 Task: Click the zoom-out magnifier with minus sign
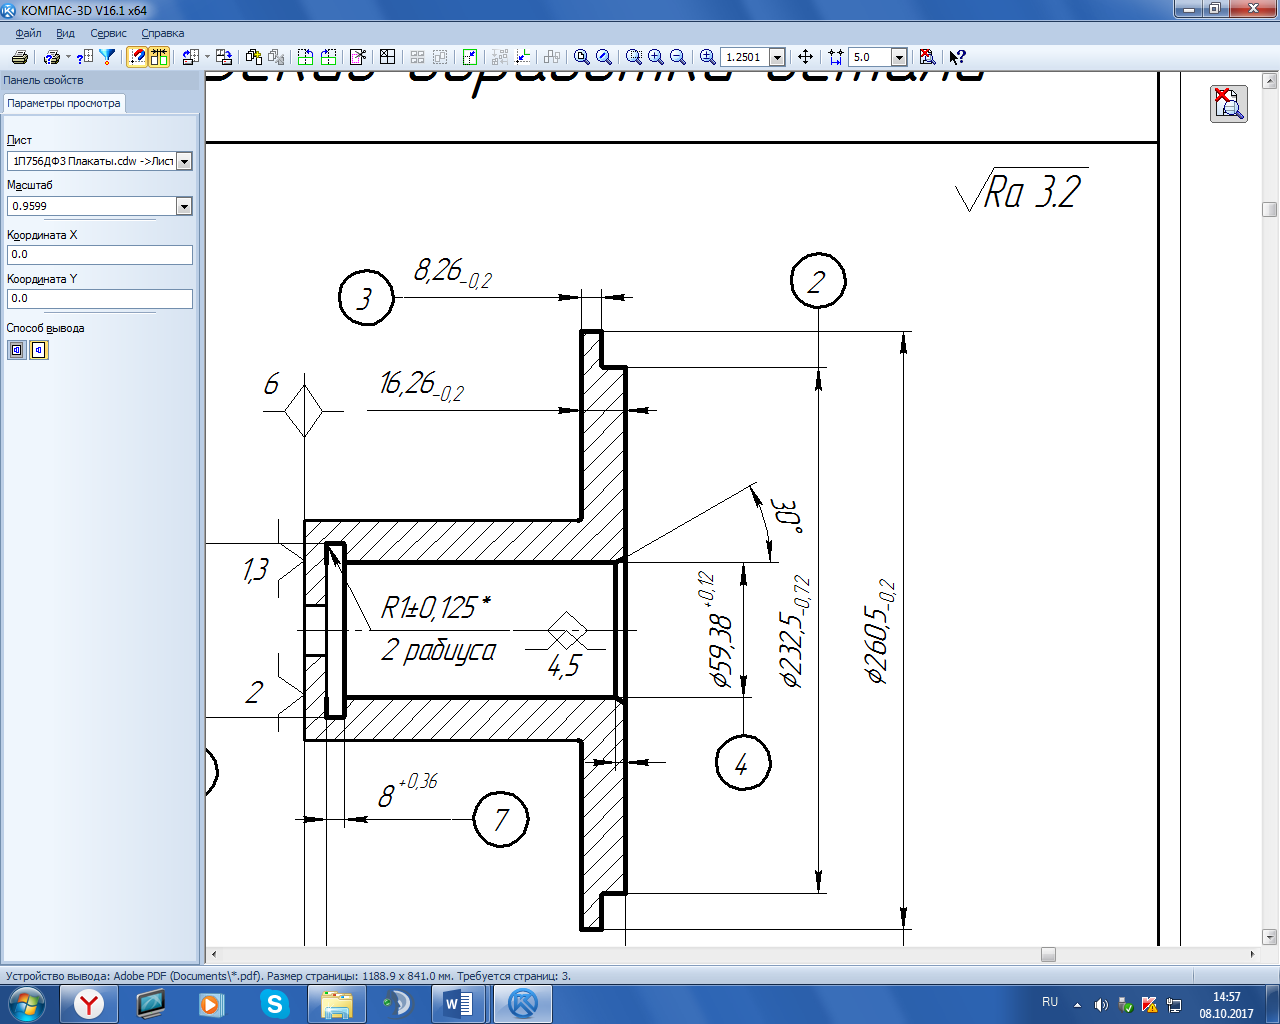click(678, 57)
